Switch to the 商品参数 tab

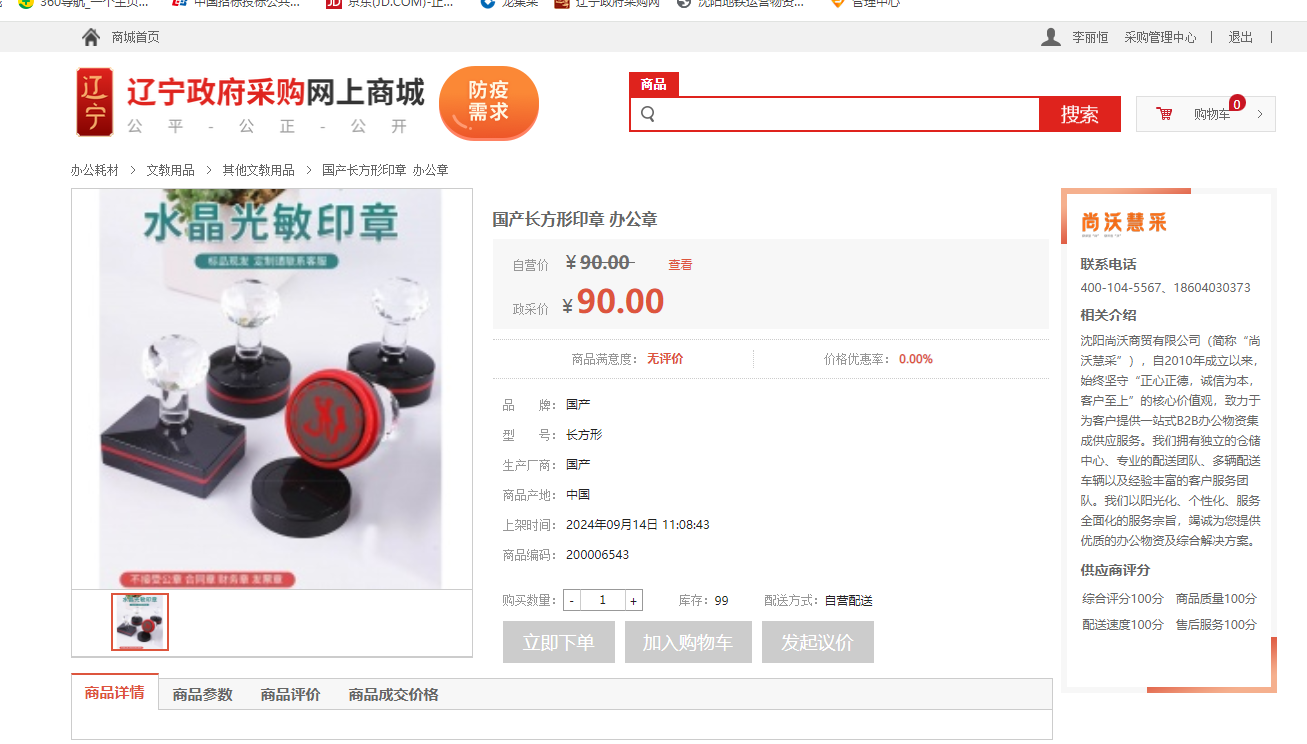(203, 694)
